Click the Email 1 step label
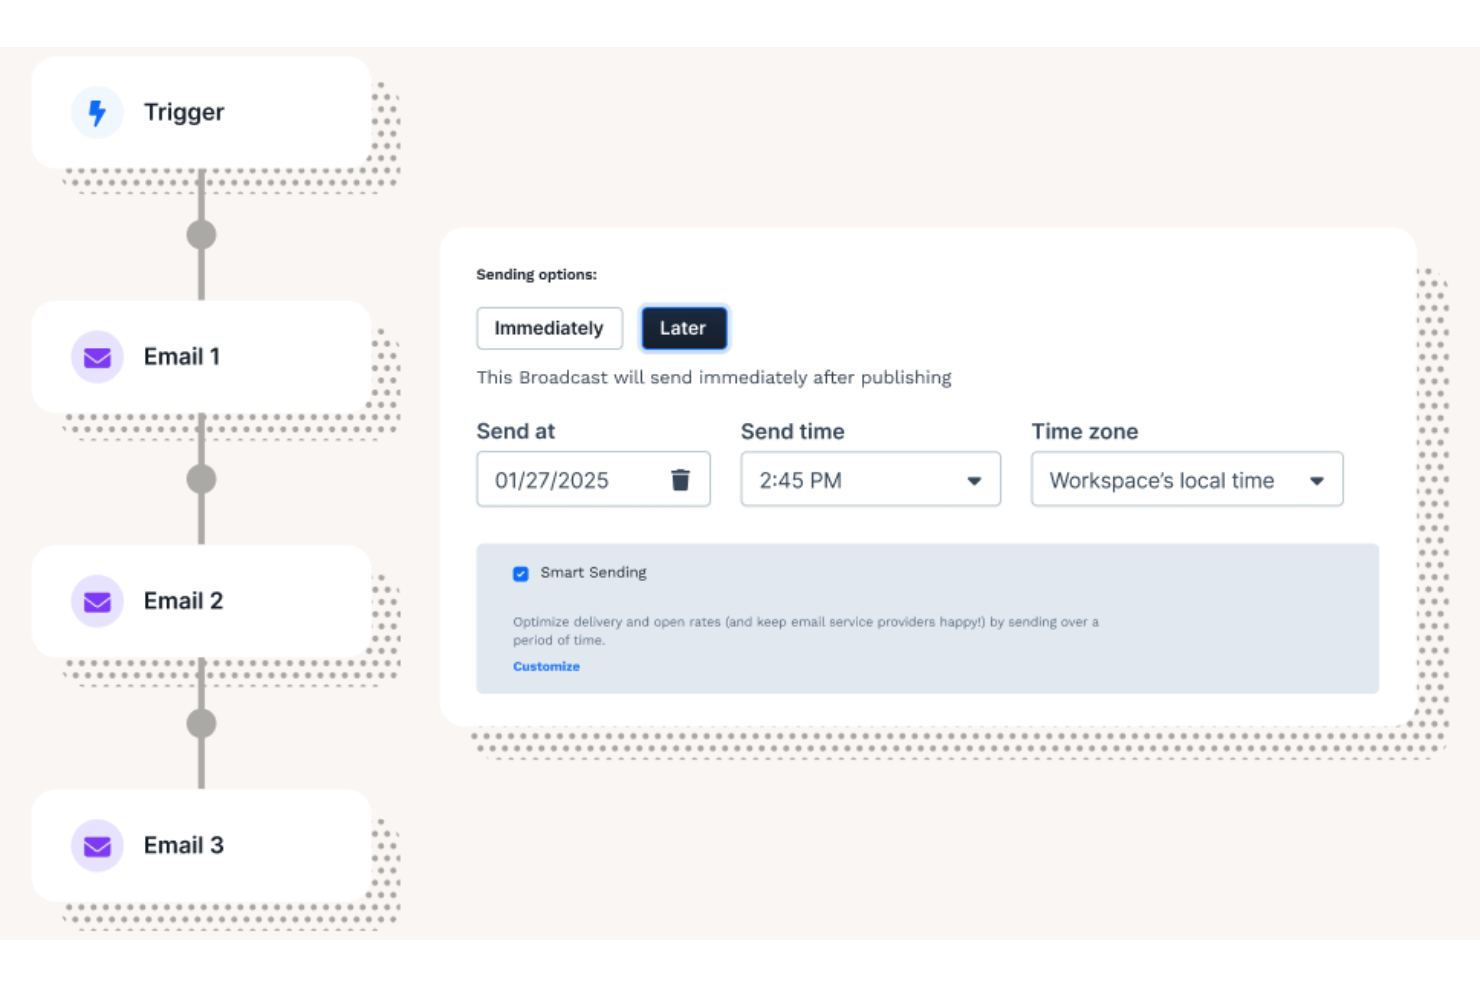The height and width of the screenshot is (987, 1480). tap(182, 357)
